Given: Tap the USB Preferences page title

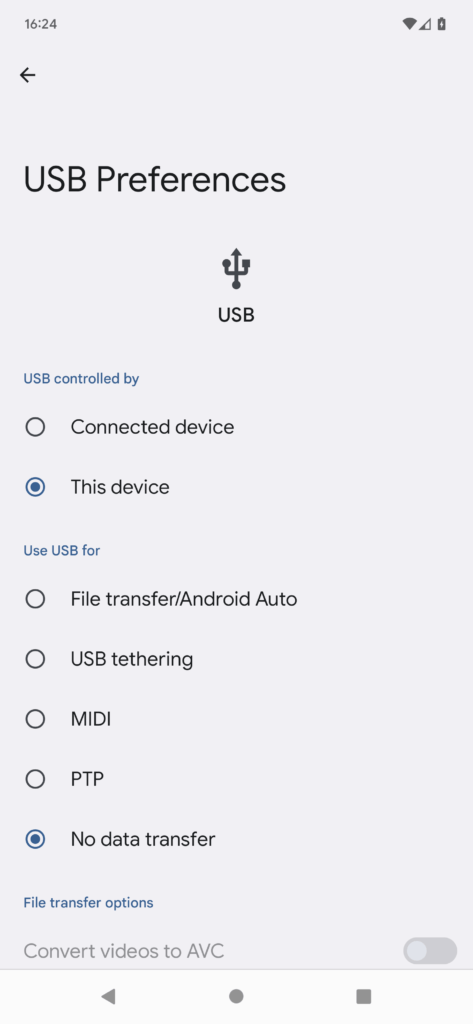Looking at the screenshot, I should coord(155,180).
